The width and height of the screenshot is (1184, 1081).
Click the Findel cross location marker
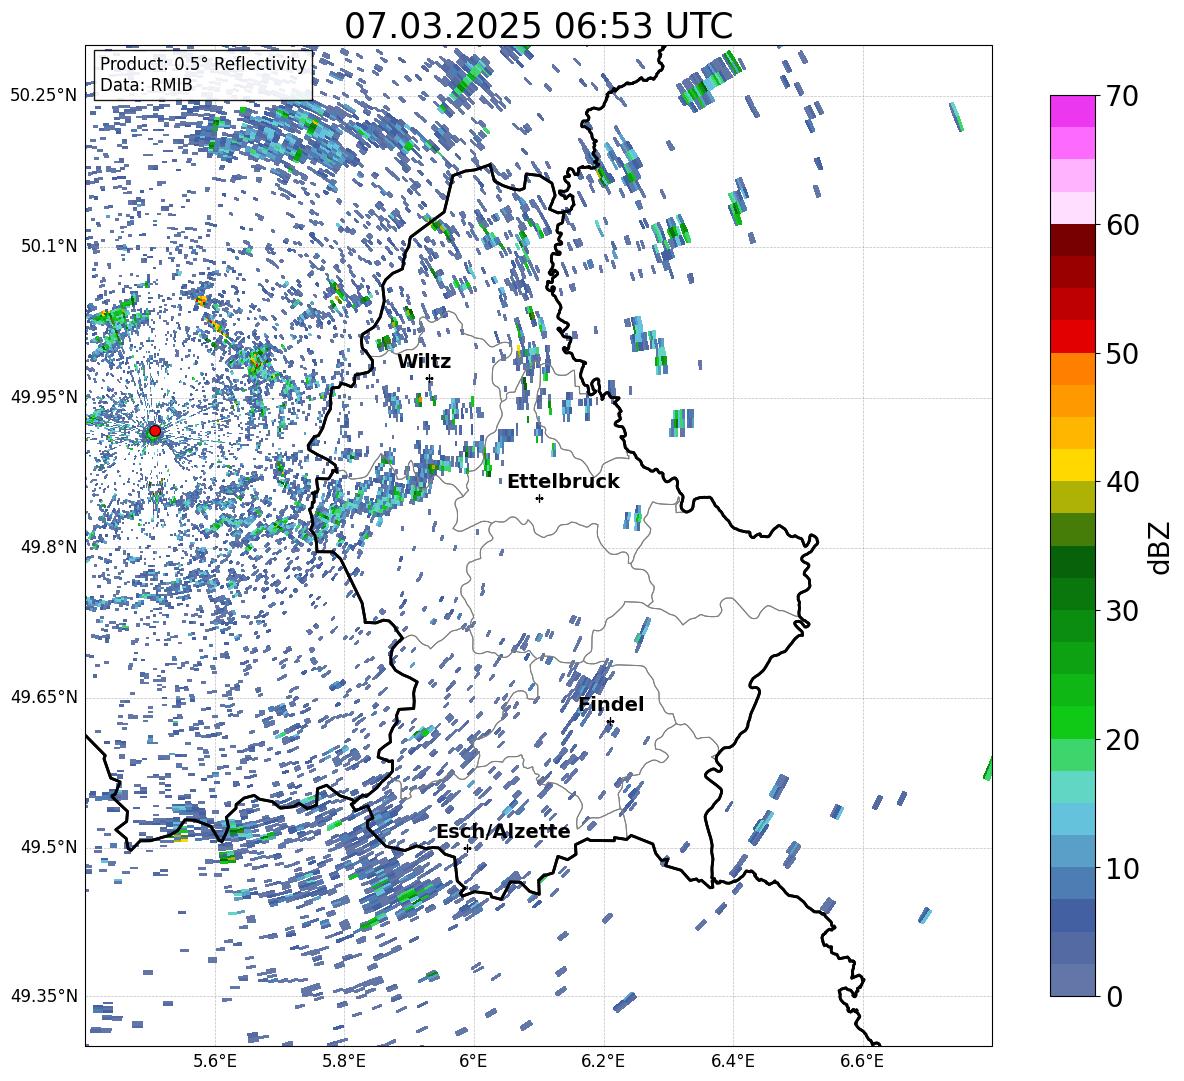pyautogui.click(x=610, y=722)
